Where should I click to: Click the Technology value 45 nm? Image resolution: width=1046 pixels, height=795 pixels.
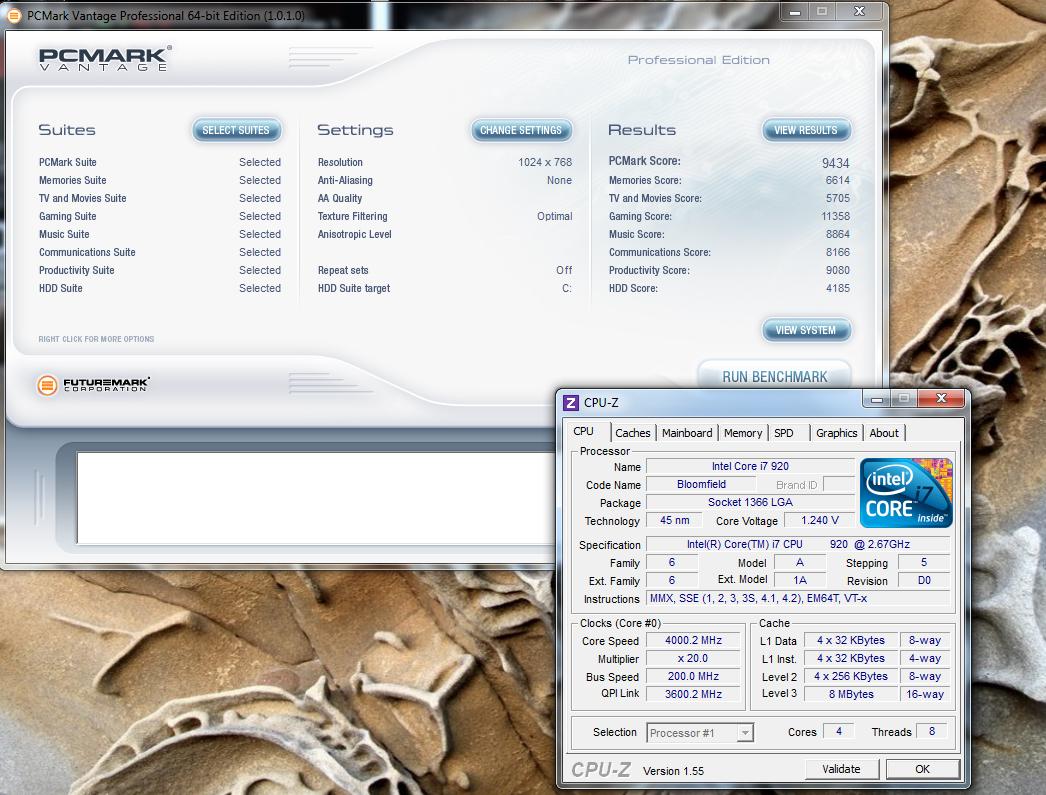point(674,520)
